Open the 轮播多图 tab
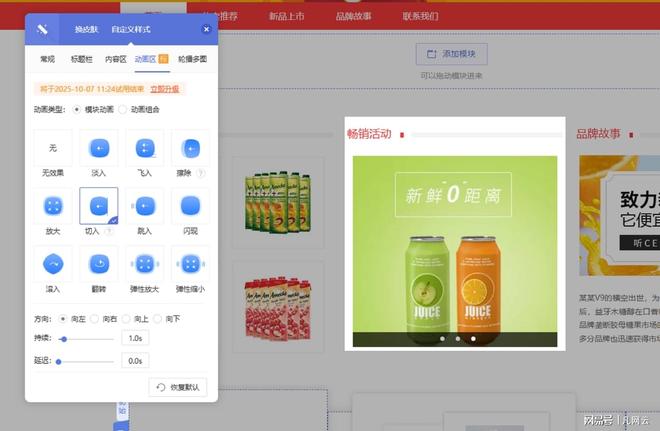 [x=192, y=60]
